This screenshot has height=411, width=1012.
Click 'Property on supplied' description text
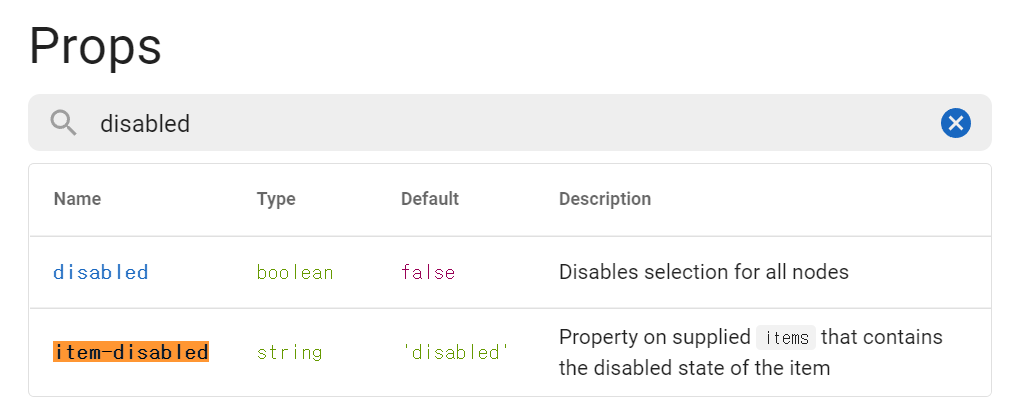(x=654, y=337)
